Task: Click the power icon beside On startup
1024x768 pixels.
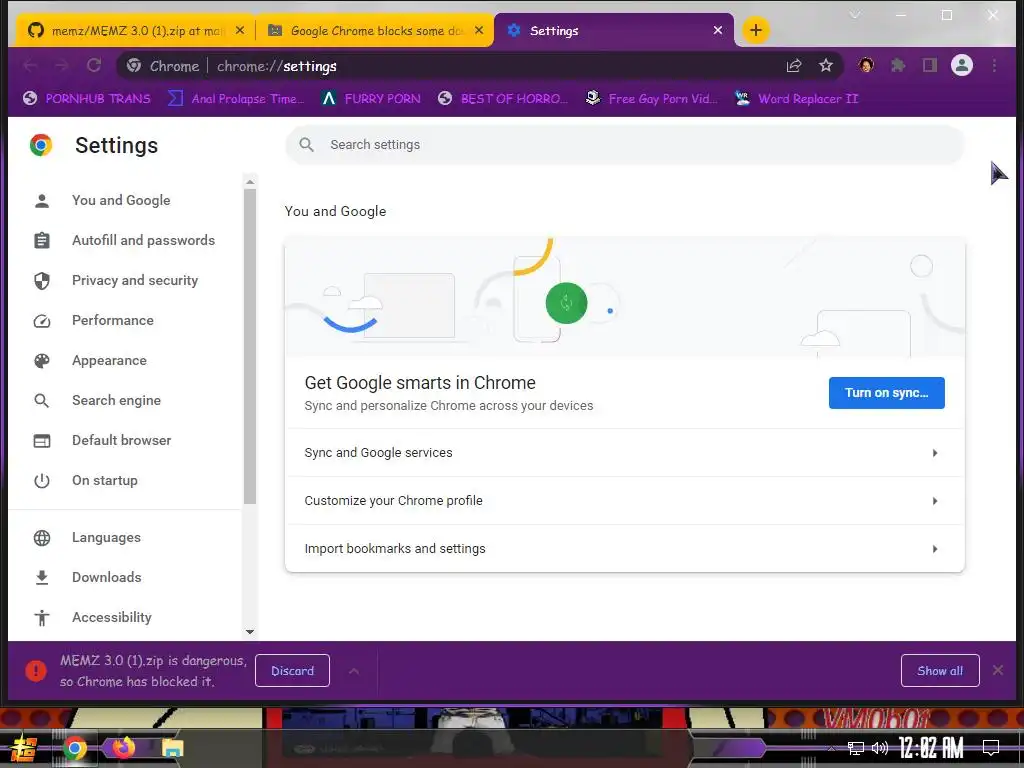Action: pos(42,480)
